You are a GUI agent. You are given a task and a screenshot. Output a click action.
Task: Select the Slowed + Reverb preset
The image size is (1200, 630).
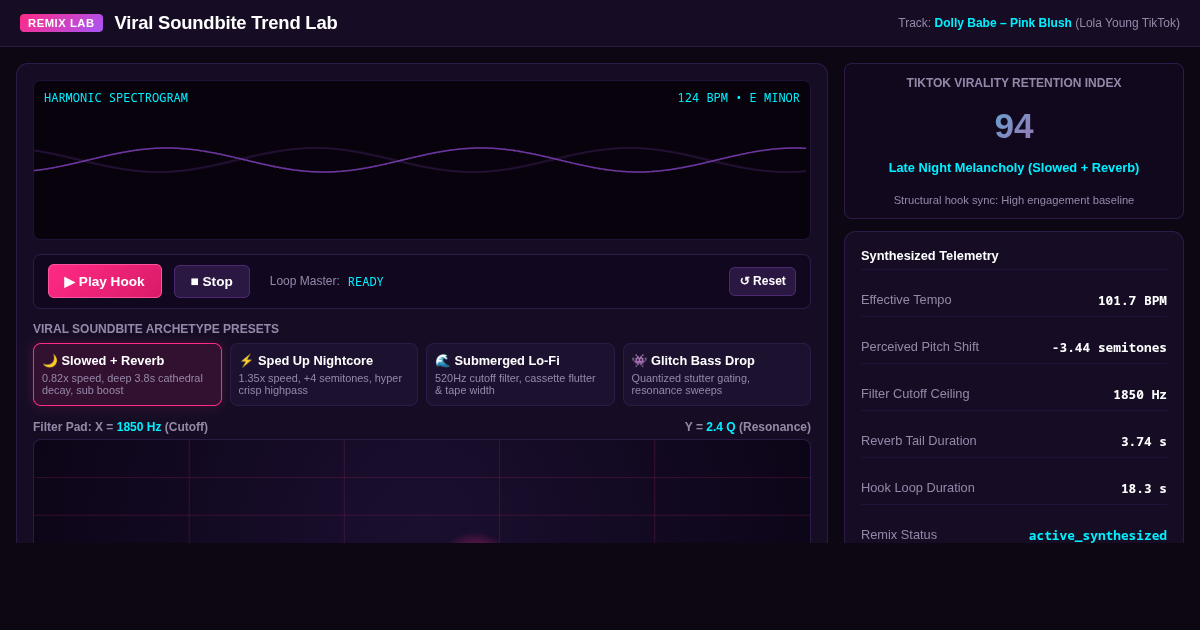coord(127,374)
